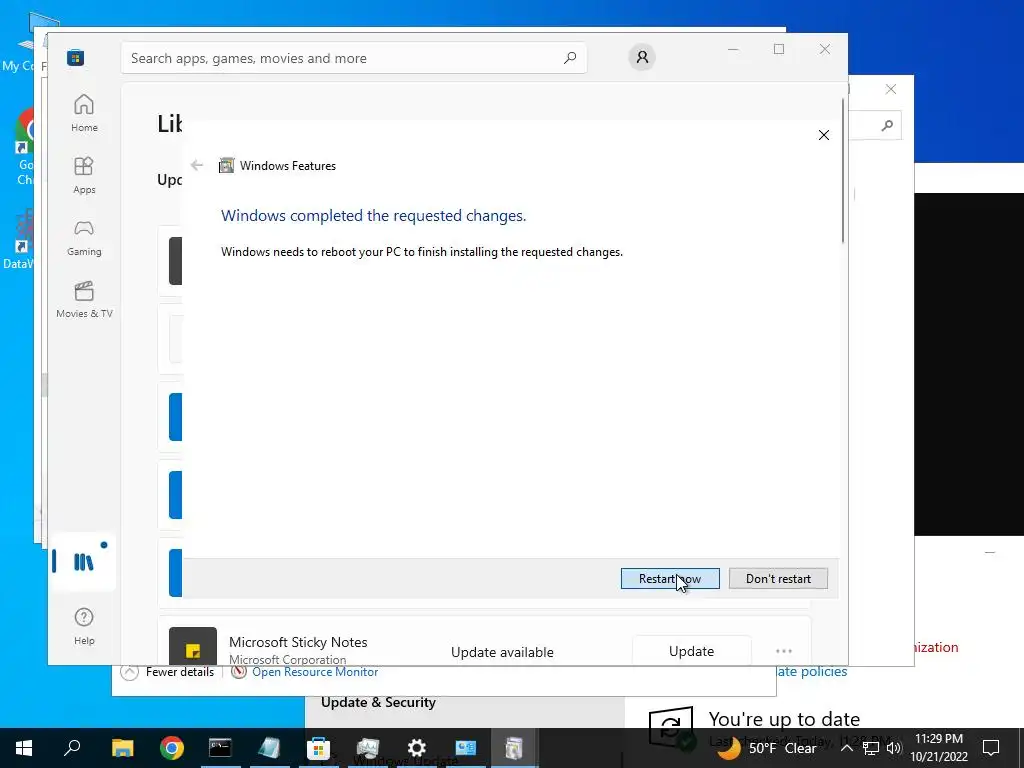Show hidden system tray icons
This screenshot has width=1024, height=768.
coord(846,748)
